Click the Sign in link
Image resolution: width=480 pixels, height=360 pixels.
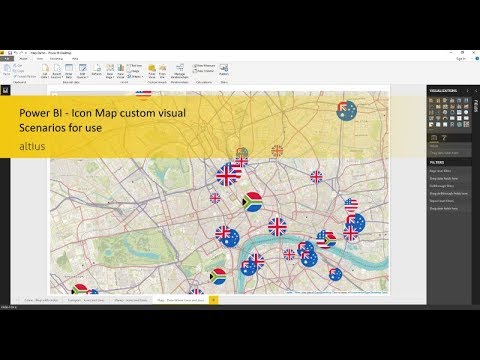[461, 59]
